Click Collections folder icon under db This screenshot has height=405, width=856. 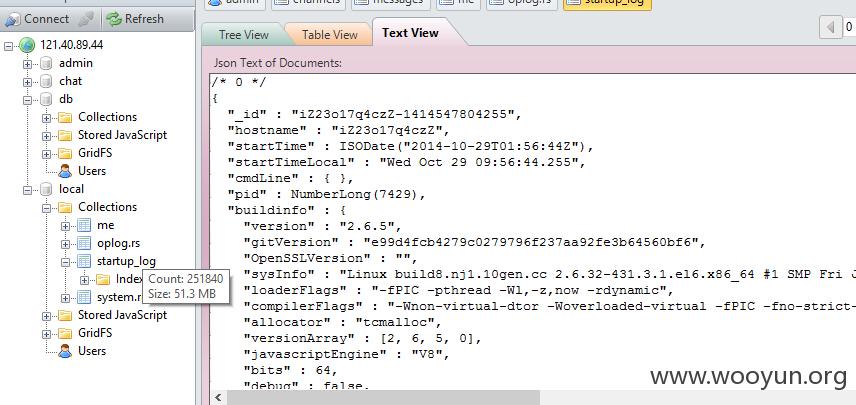(x=65, y=117)
